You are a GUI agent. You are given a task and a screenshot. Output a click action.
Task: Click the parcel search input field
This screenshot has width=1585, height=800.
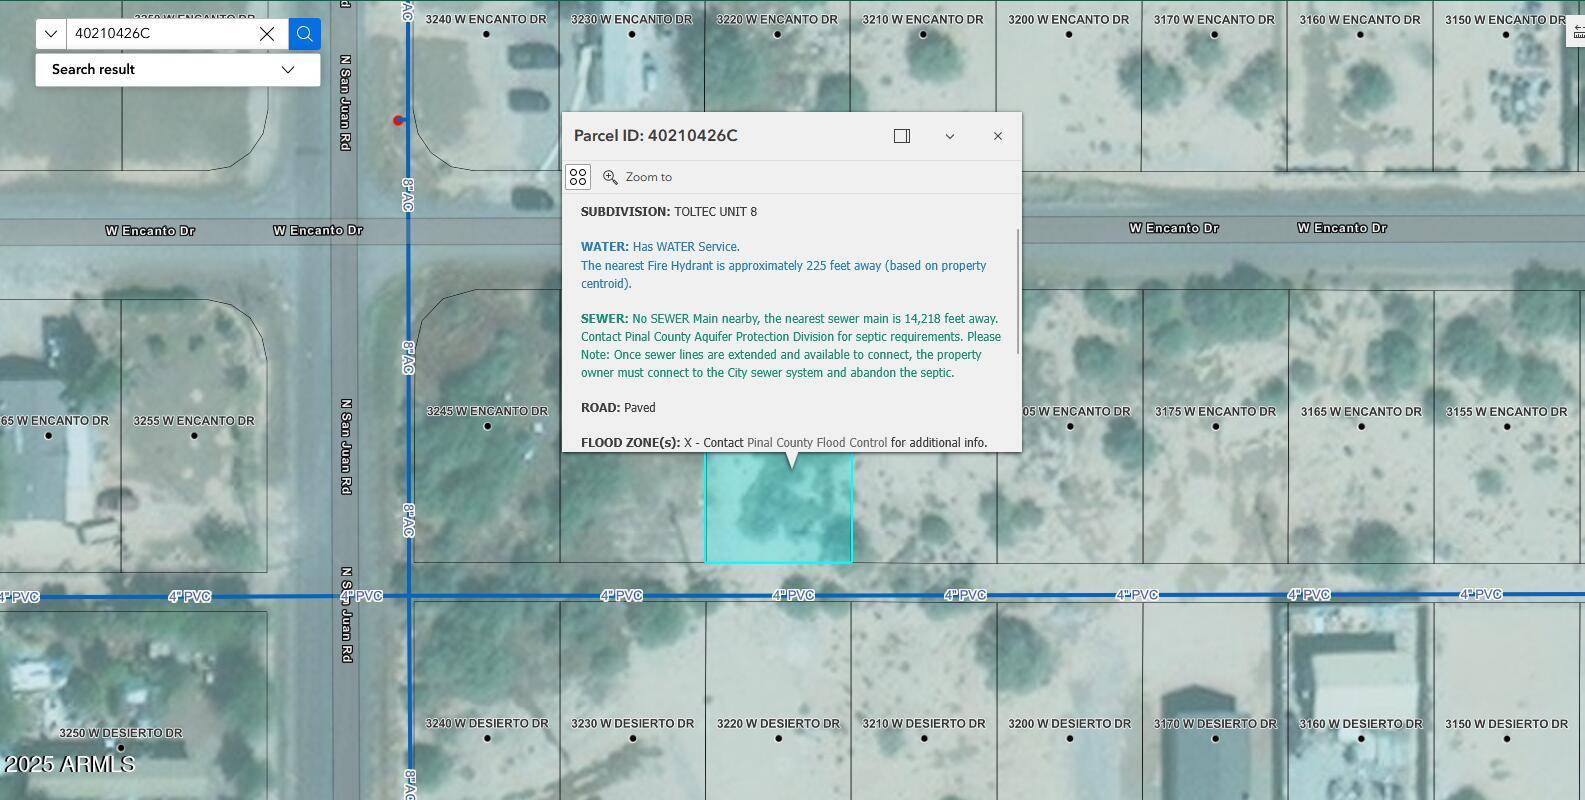tap(162, 34)
